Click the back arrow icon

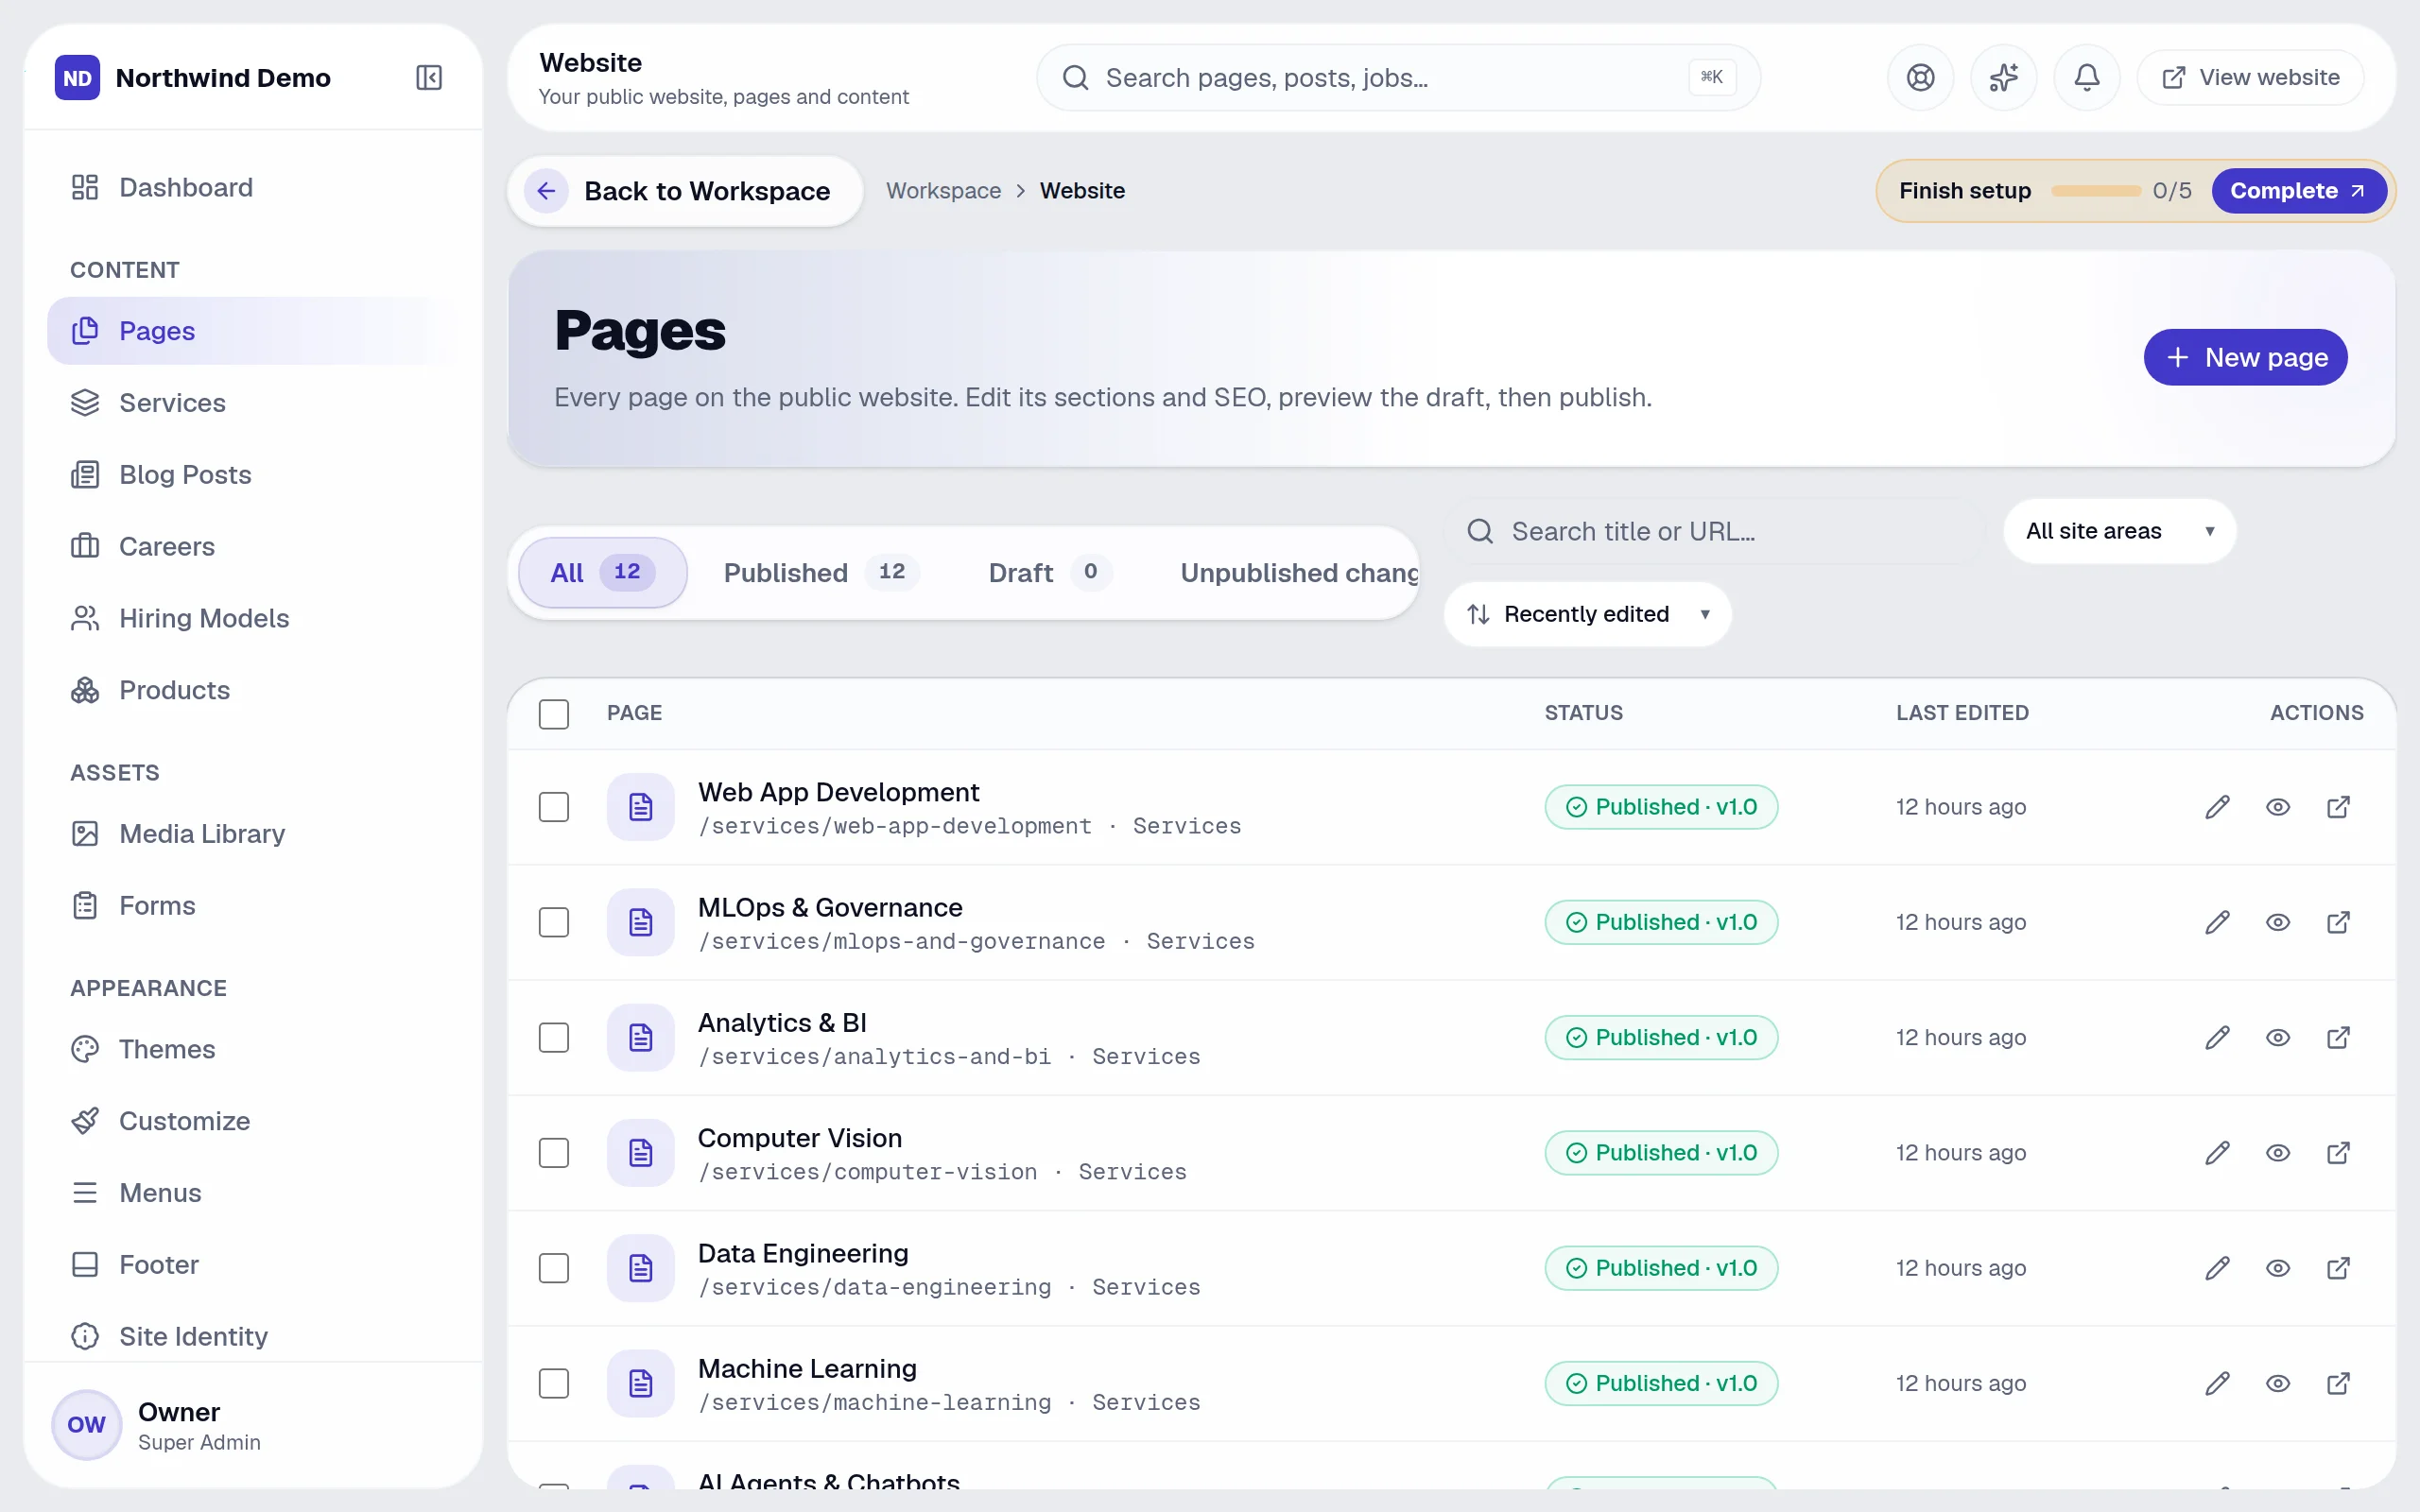(546, 191)
